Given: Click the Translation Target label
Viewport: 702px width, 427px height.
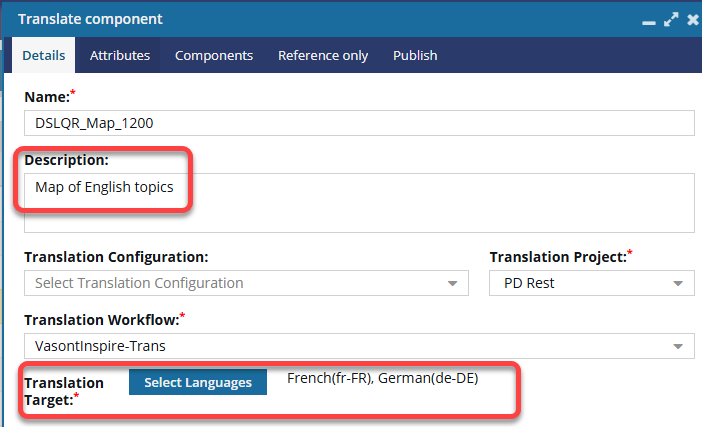Looking at the screenshot, I should (x=64, y=391).
